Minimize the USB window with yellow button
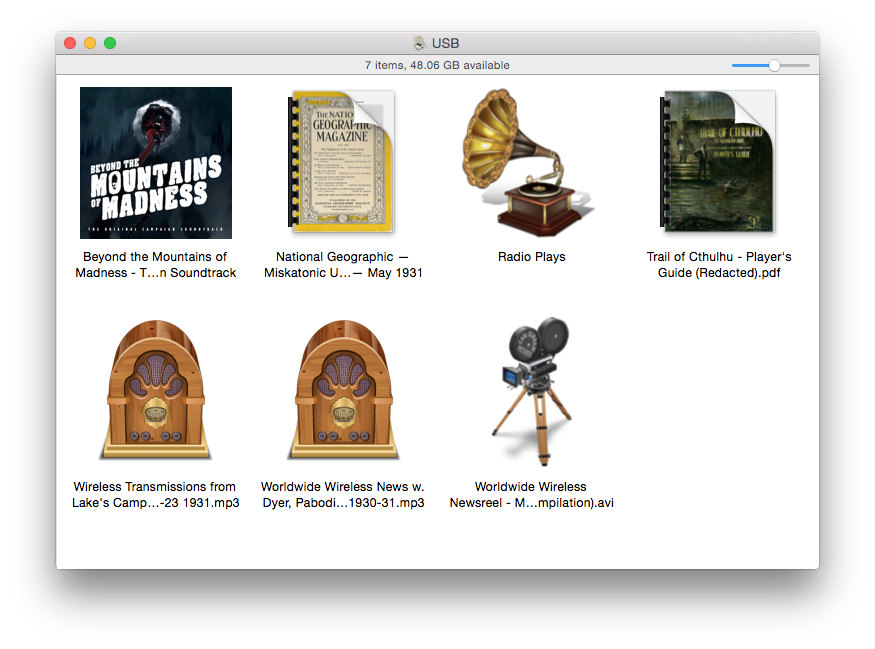875x649 pixels. [x=90, y=43]
